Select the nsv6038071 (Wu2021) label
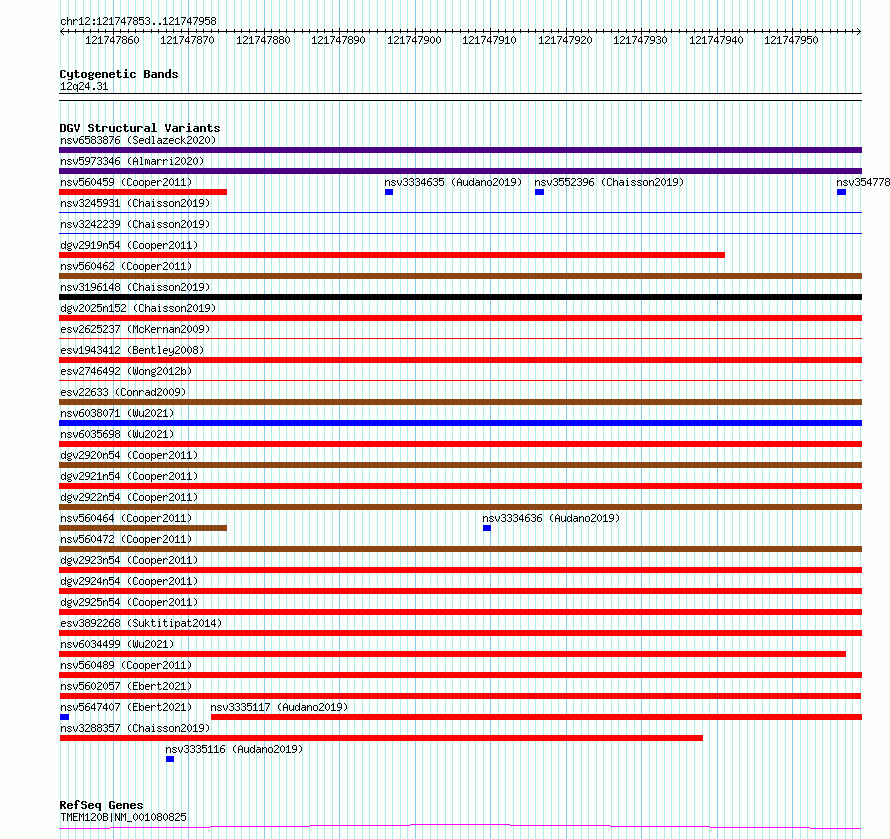Image resolution: width=890 pixels, height=839 pixels. (117, 413)
